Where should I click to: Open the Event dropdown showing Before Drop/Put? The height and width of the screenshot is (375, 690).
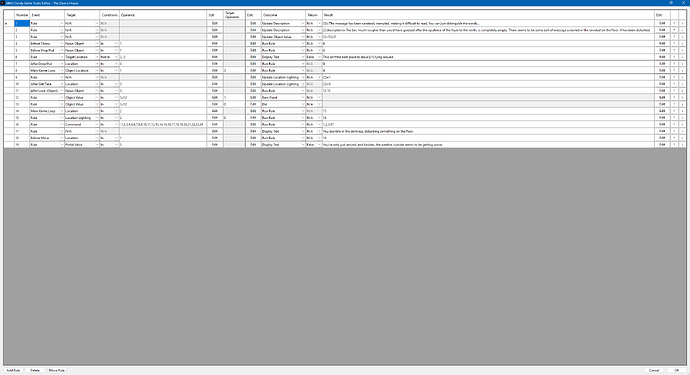pyautogui.click(x=47, y=50)
